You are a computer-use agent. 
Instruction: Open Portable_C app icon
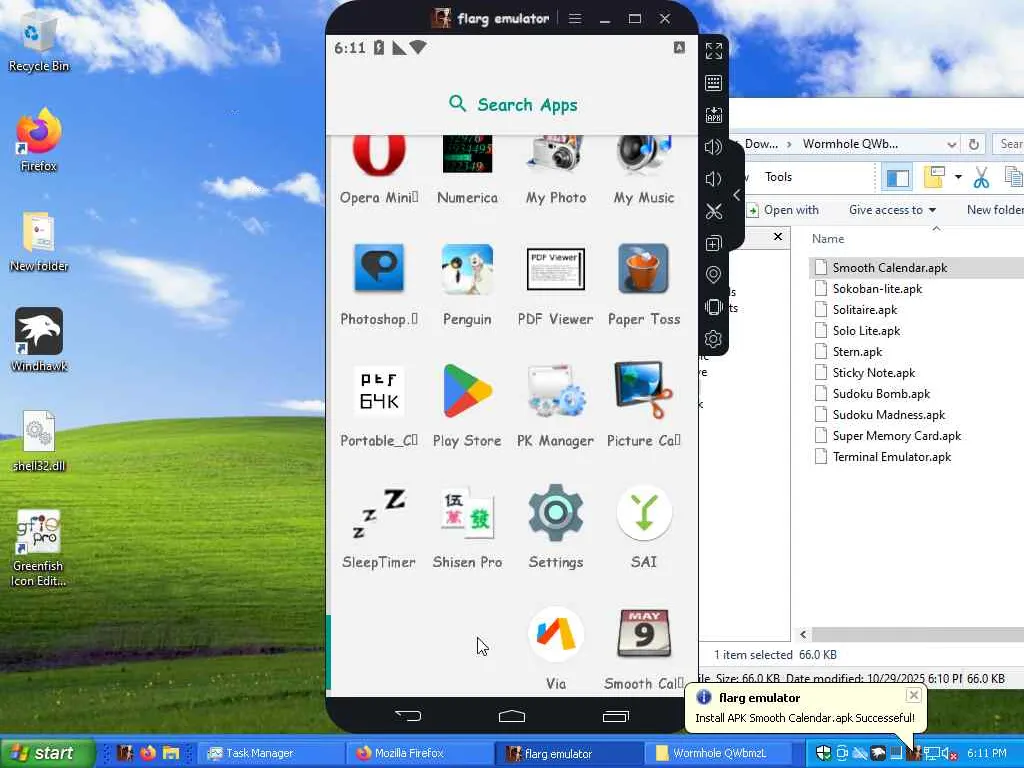click(x=379, y=391)
